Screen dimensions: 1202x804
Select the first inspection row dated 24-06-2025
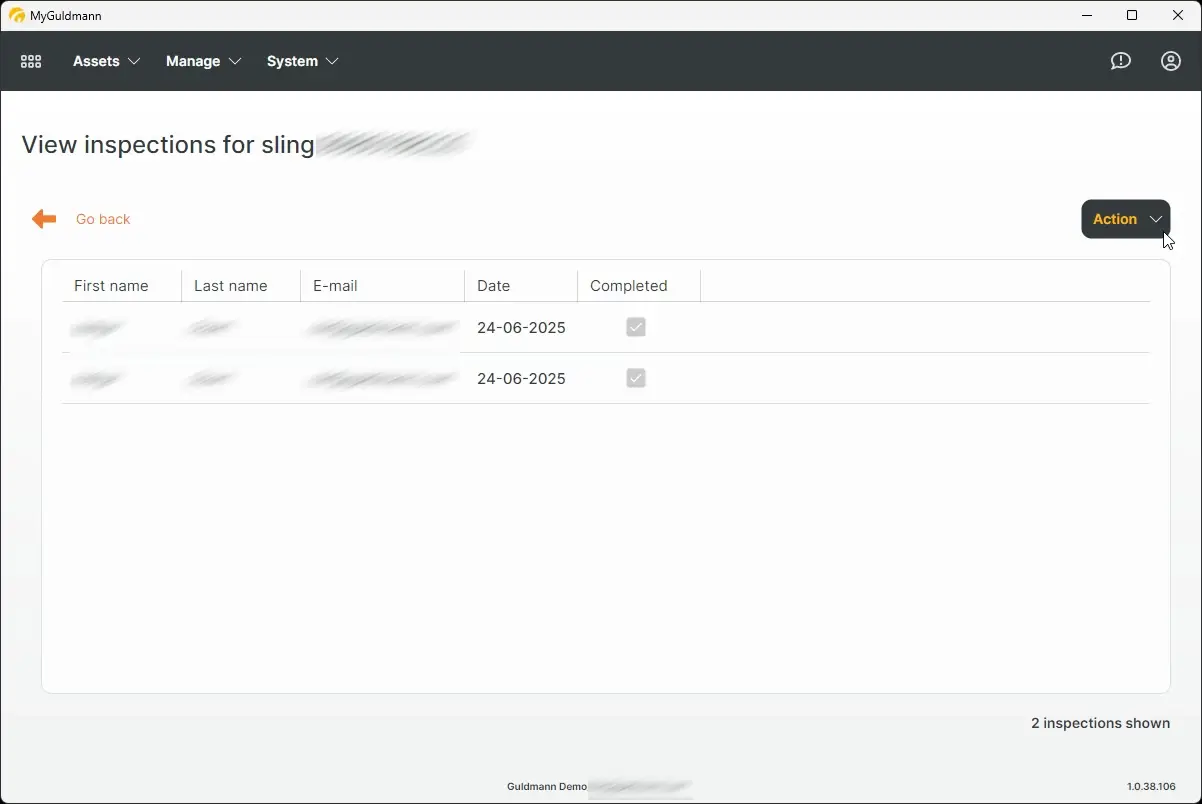(520, 327)
